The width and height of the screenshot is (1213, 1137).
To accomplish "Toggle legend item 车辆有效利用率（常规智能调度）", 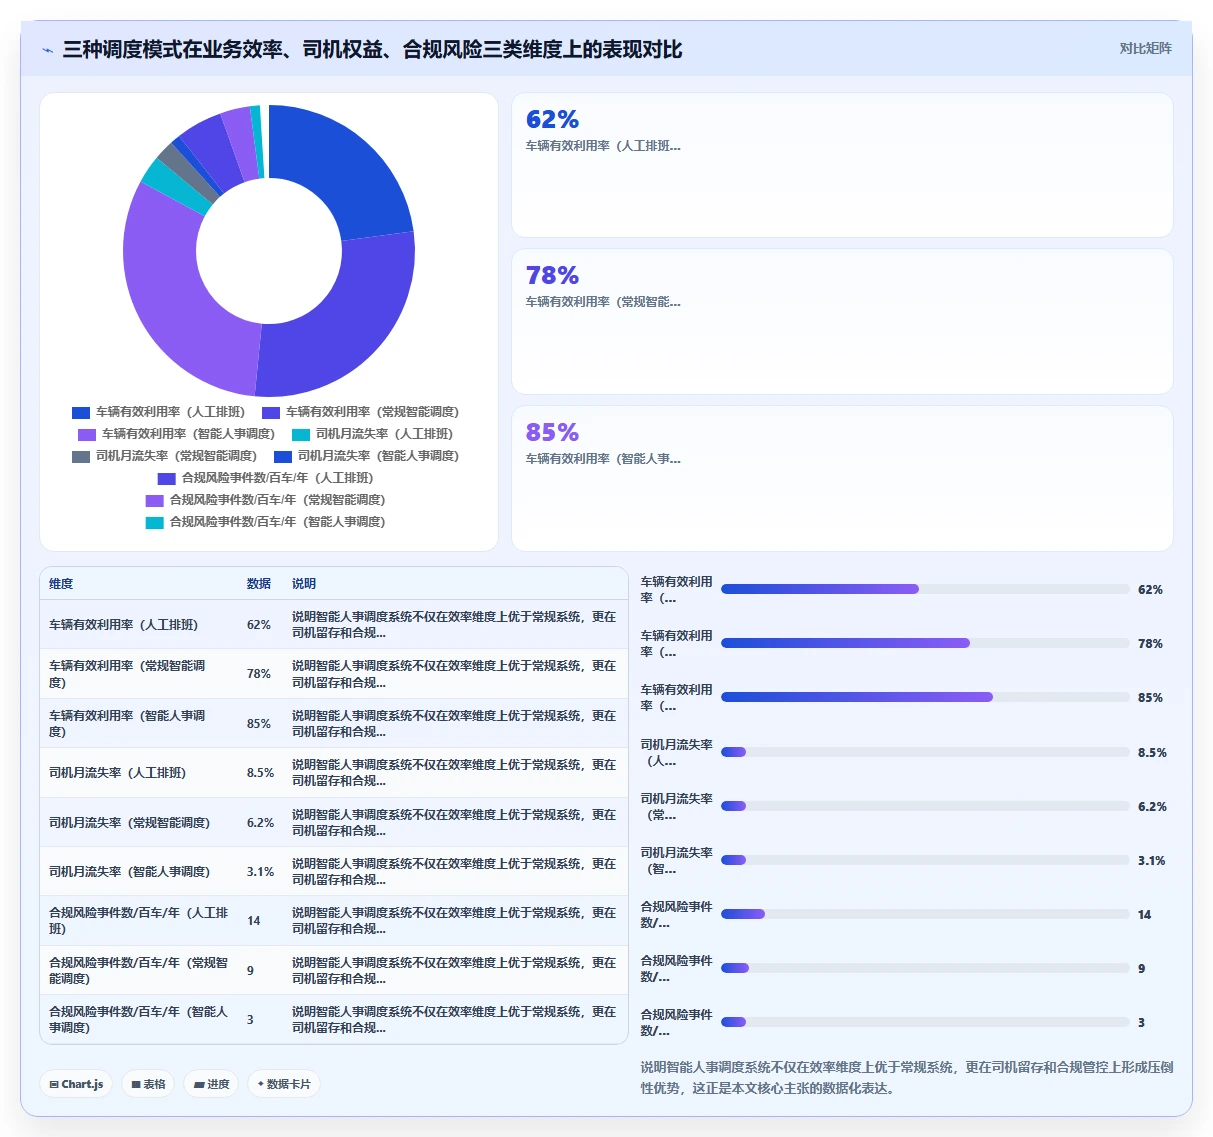I will click(x=360, y=412).
